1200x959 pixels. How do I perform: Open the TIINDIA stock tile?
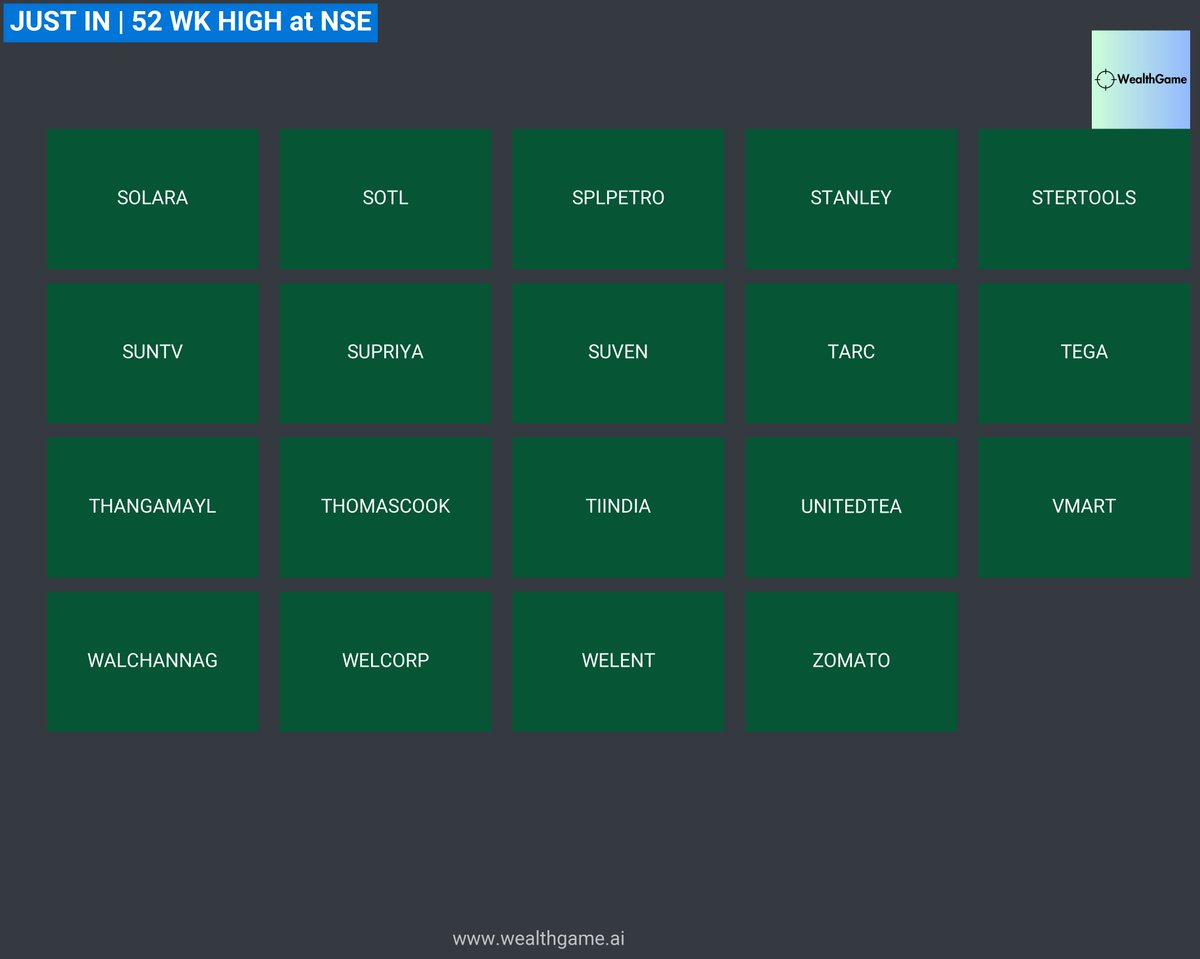(618, 506)
